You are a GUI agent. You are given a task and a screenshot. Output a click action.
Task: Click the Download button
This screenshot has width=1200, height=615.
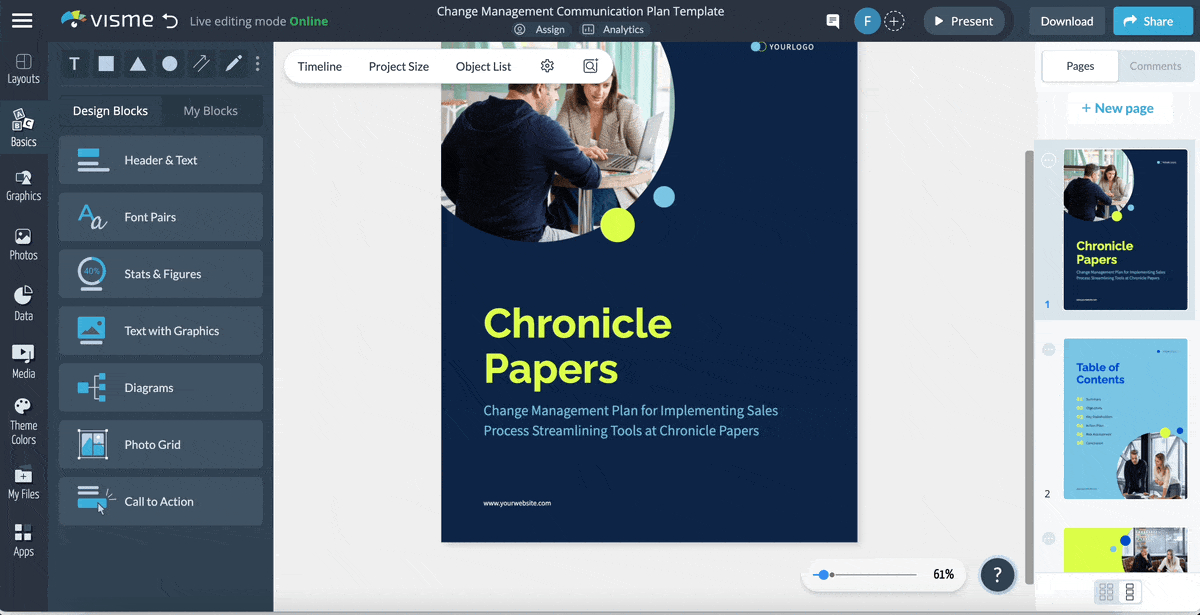point(1066,20)
